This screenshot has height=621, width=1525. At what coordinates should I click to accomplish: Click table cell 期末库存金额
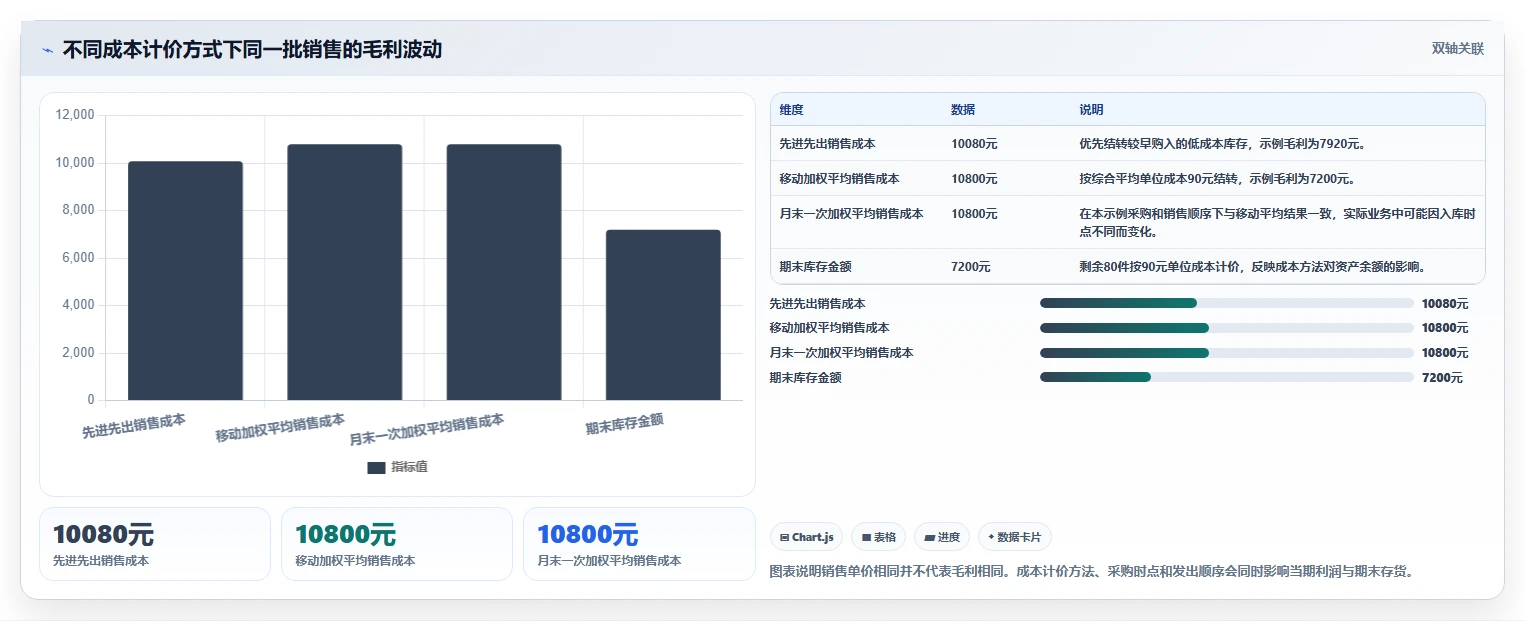pos(815,267)
